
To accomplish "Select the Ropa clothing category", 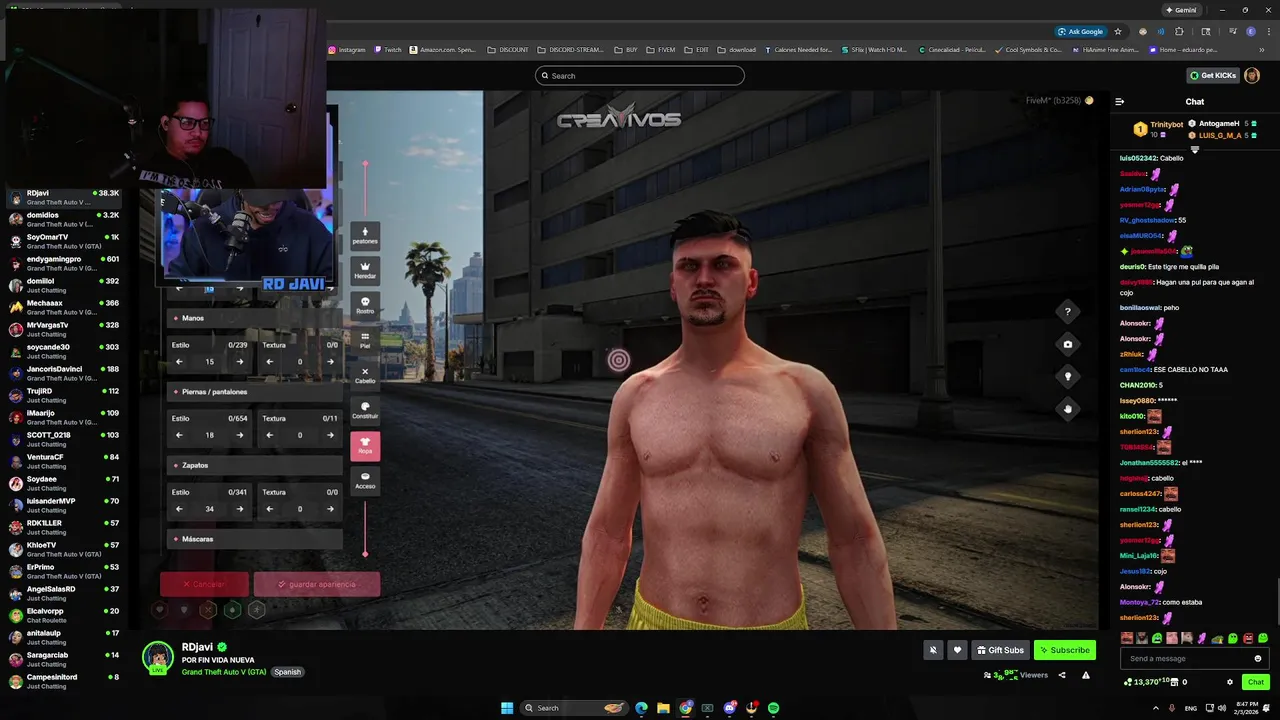I will click(365, 446).
